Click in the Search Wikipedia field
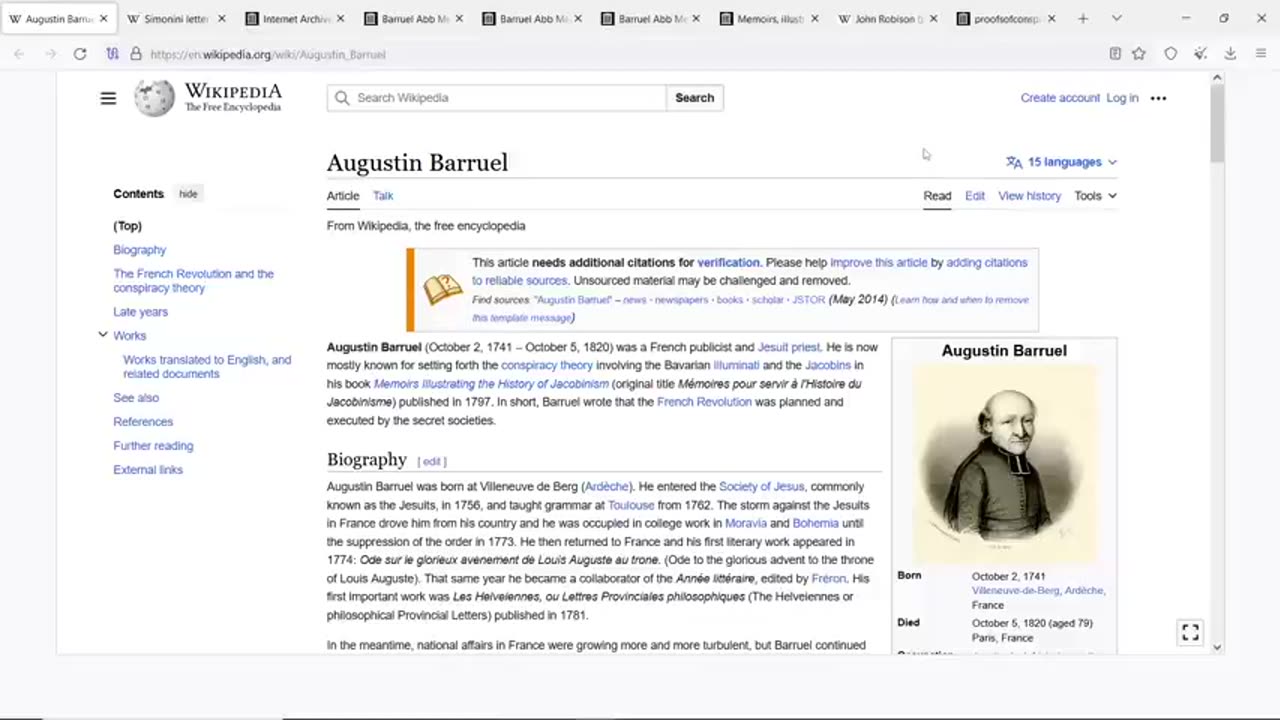1280x720 pixels. coord(496,98)
